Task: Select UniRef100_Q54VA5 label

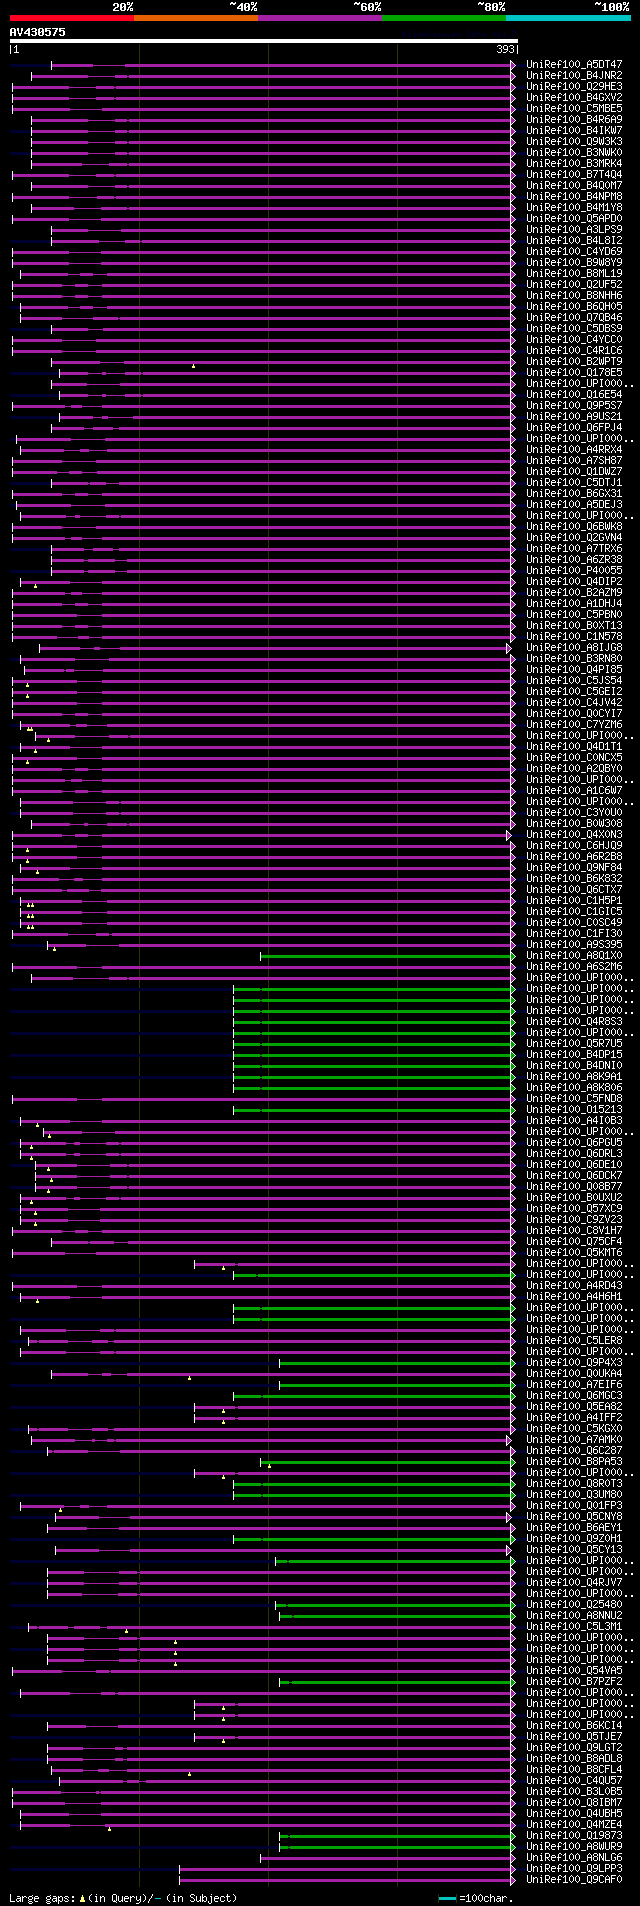Action: click(574, 1671)
